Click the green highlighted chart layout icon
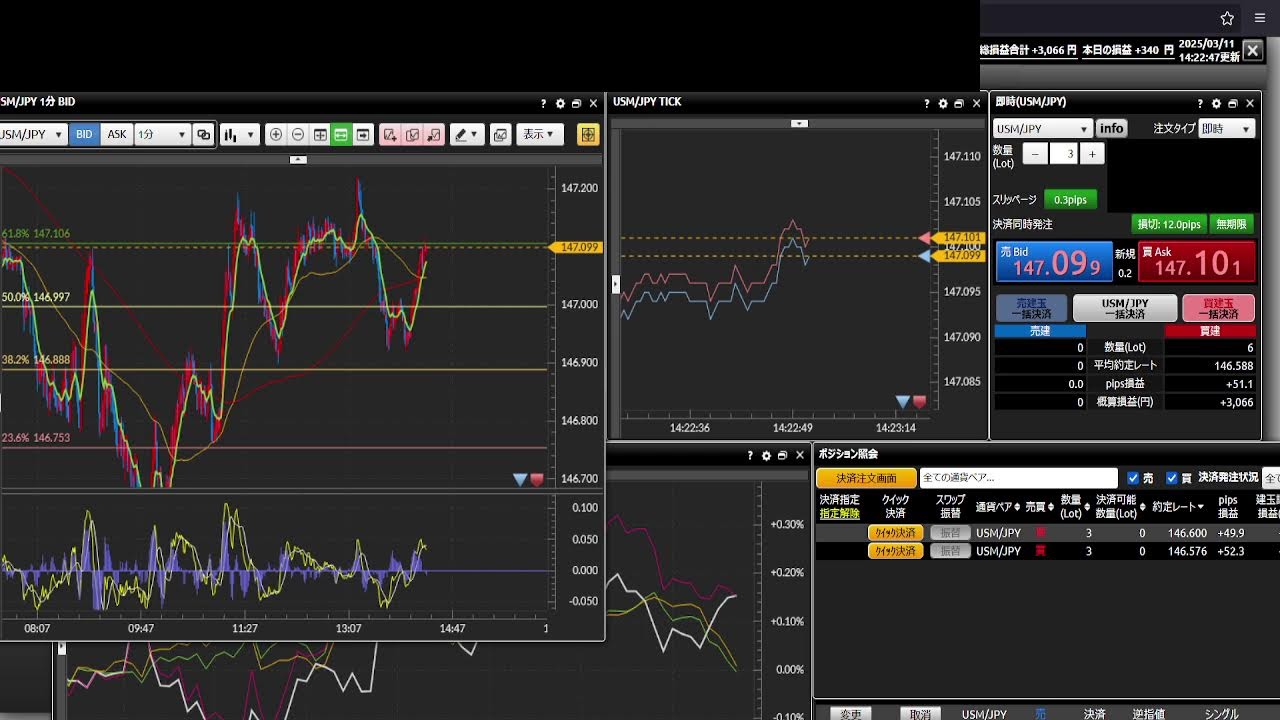 (341, 135)
